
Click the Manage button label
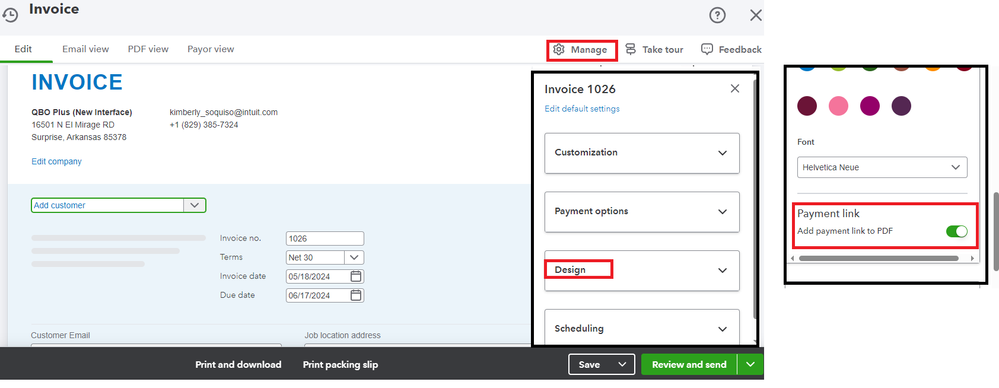pyautogui.click(x=589, y=50)
